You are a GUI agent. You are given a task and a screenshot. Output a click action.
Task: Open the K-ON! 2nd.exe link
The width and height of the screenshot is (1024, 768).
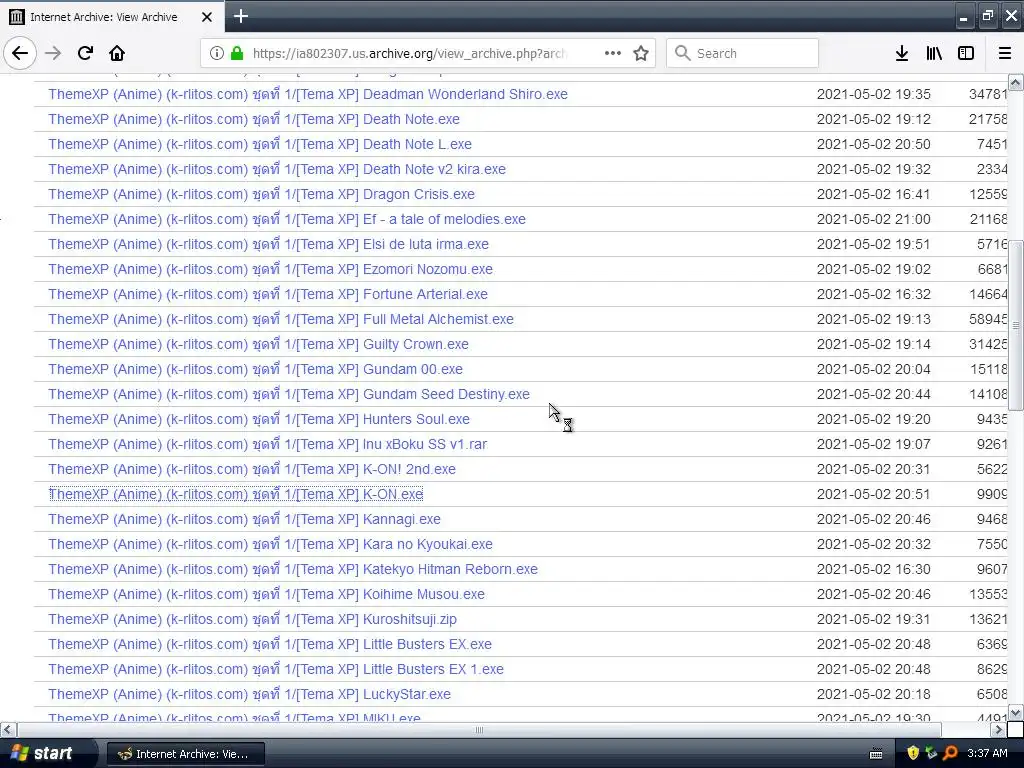[252, 469]
